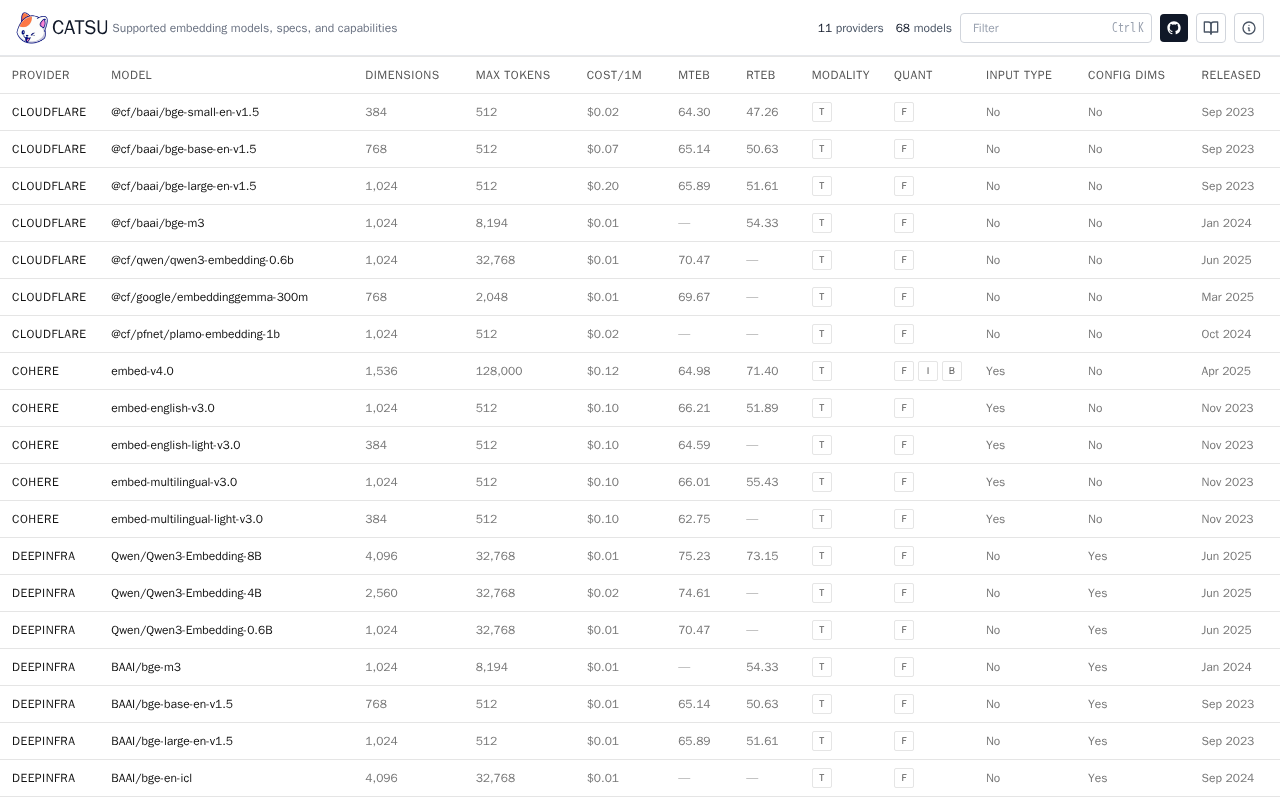1280x800 pixels.
Task: Click the CONFIG DIMS column header
Action: 1126,75
